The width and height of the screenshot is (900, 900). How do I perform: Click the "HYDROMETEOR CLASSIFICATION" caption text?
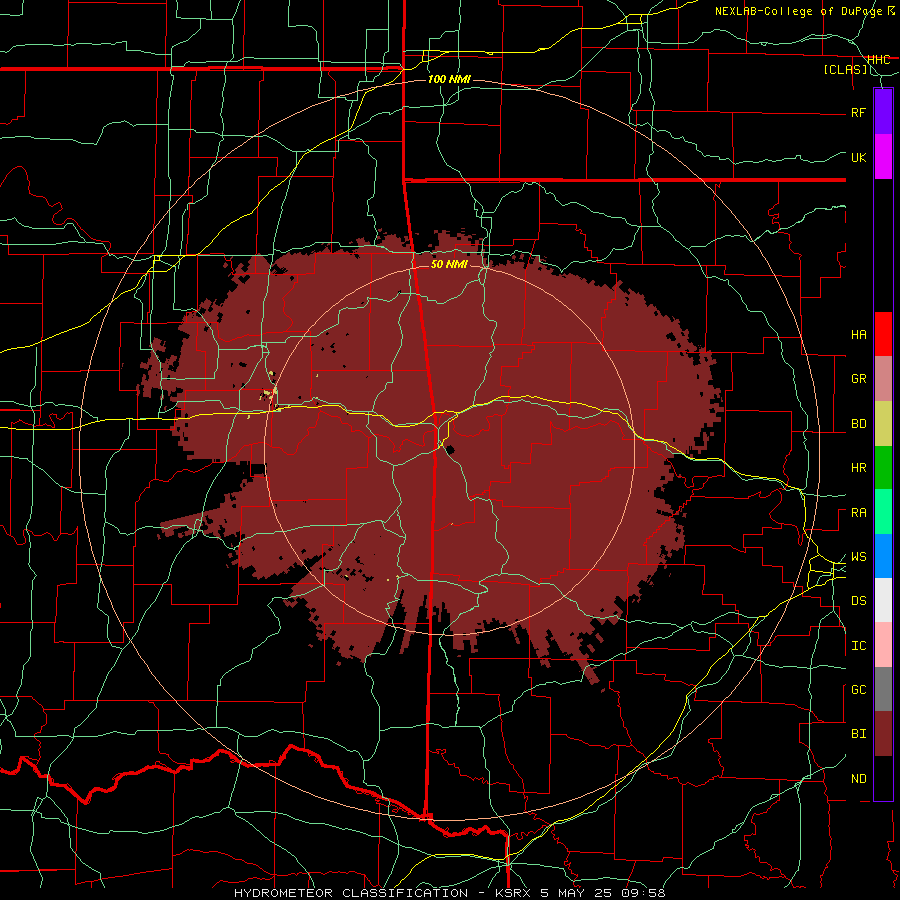coord(351,893)
